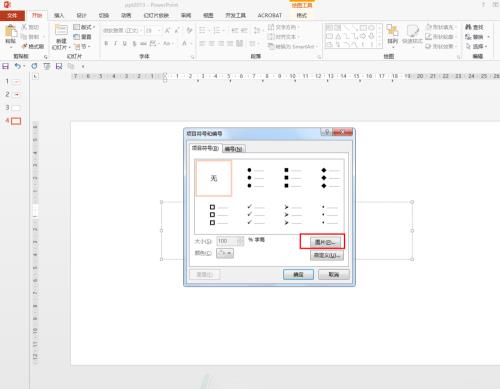Choose the filled round bullet style
The image size is (500, 389).
click(256, 178)
